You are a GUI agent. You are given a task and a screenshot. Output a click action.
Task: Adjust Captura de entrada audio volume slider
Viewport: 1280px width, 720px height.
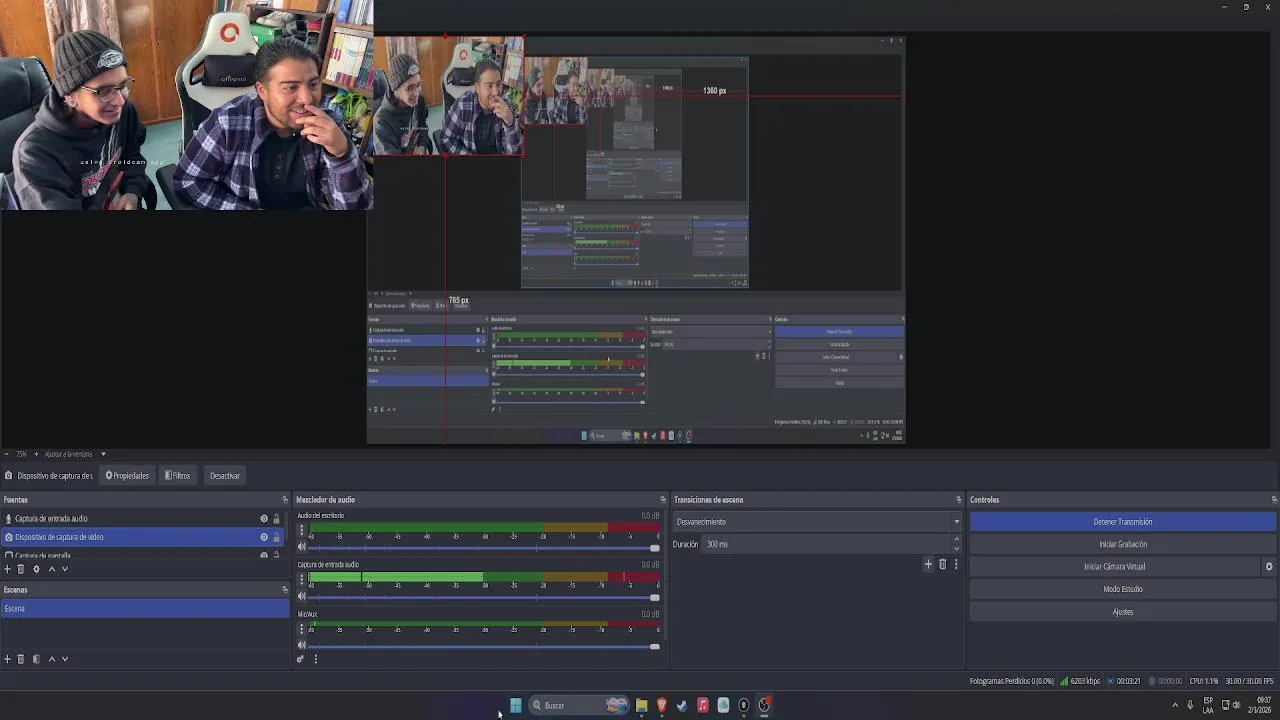[x=485, y=598]
